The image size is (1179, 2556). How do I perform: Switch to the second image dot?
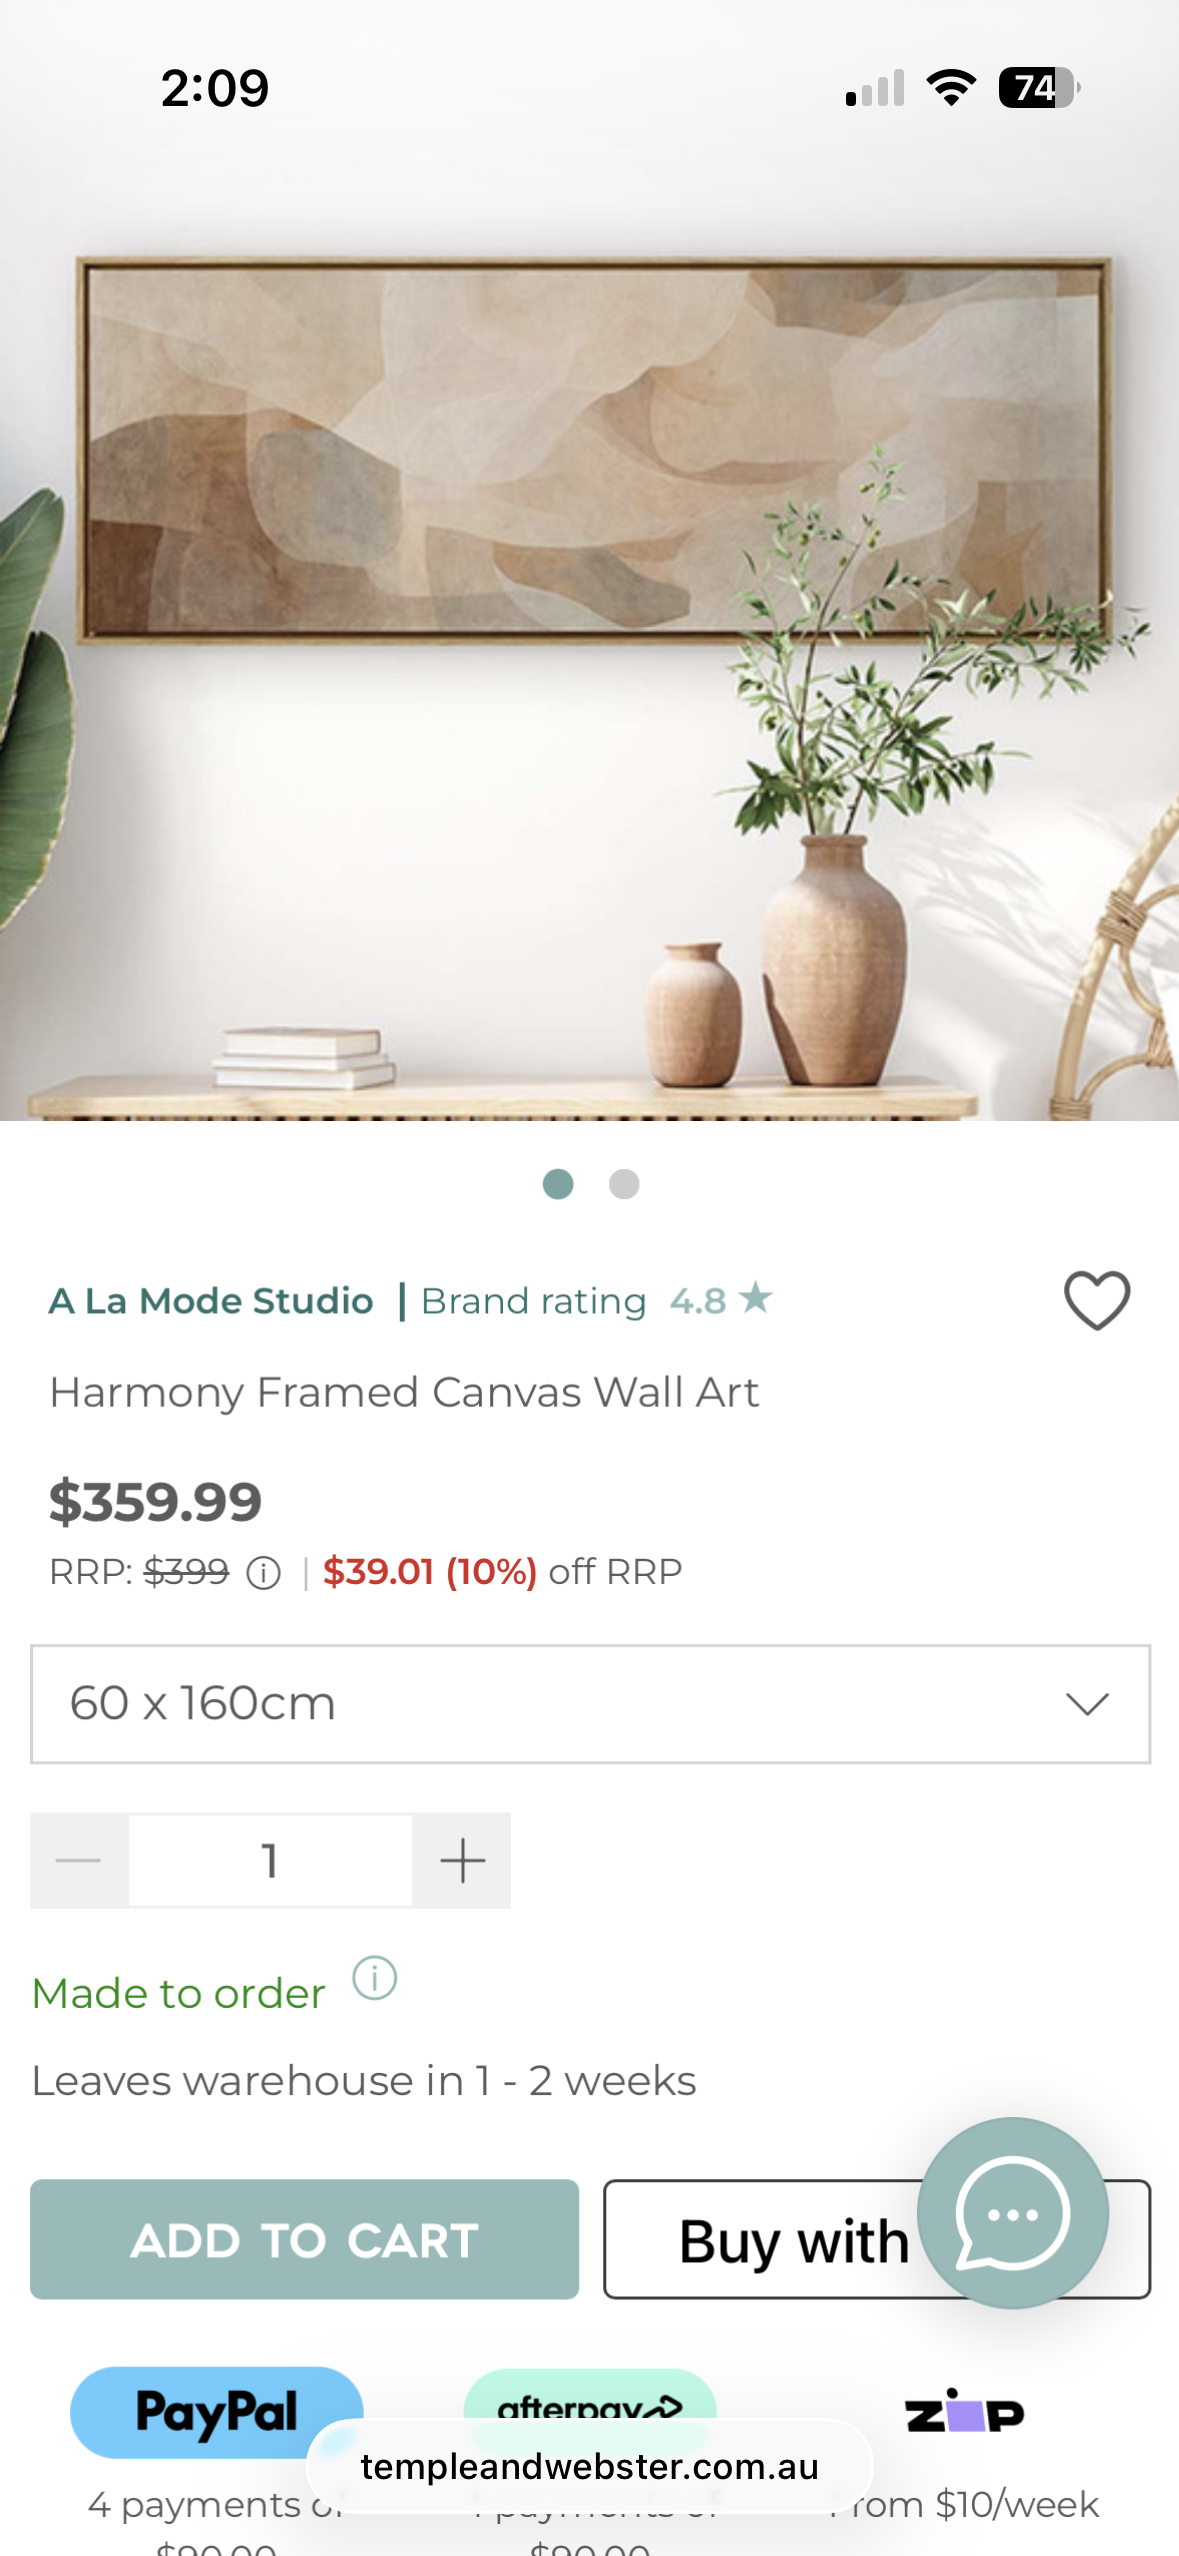pos(624,1184)
